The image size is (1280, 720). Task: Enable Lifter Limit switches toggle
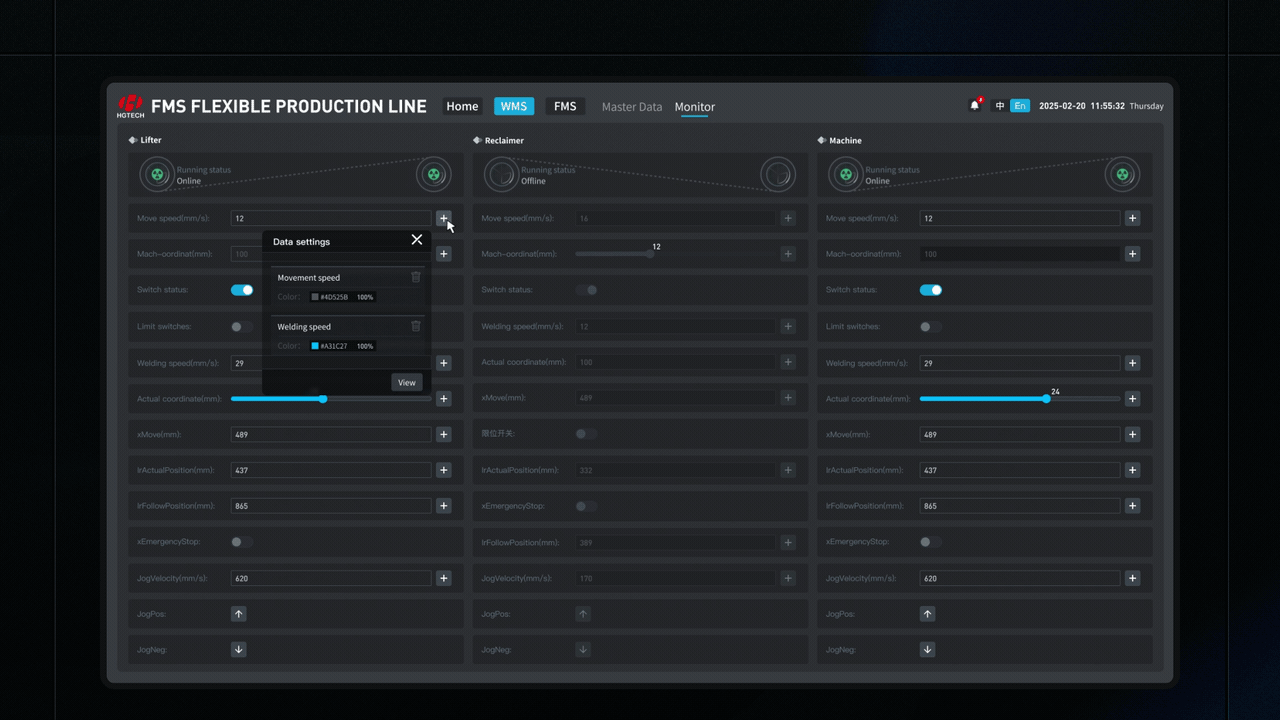click(x=242, y=327)
